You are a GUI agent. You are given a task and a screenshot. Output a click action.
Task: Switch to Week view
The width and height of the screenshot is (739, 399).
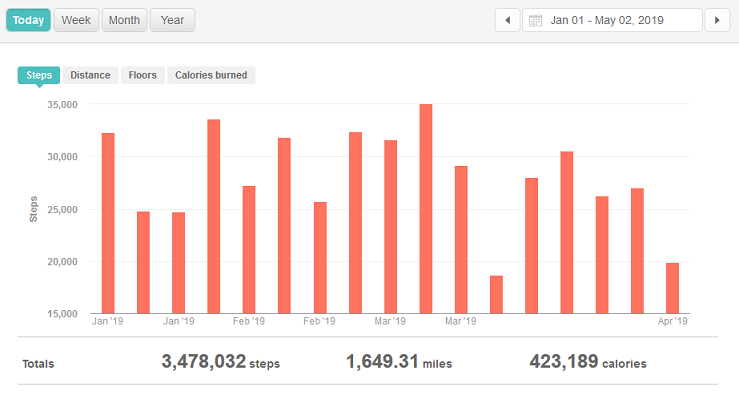tap(76, 20)
